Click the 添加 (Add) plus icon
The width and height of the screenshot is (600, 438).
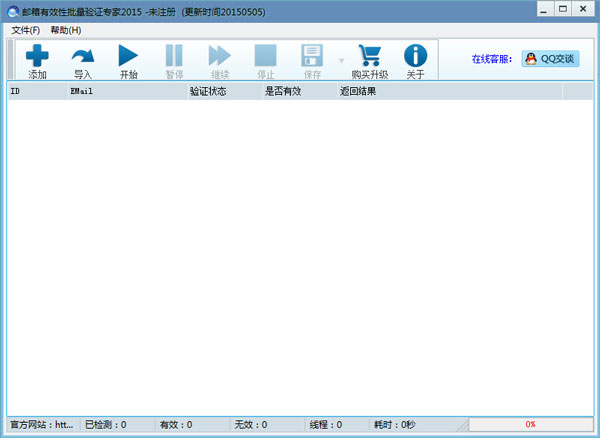click(x=37, y=56)
